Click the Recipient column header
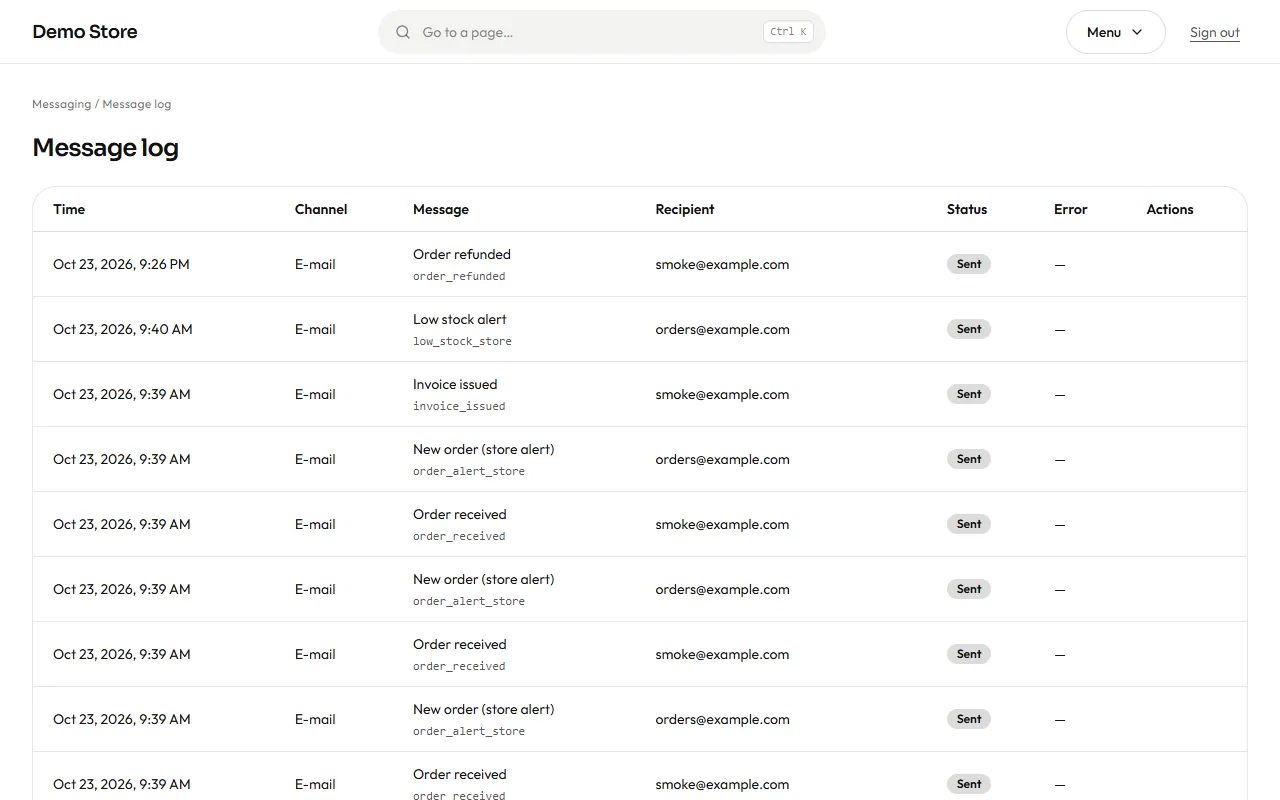Viewport: 1280px width, 800px height. coord(685,209)
